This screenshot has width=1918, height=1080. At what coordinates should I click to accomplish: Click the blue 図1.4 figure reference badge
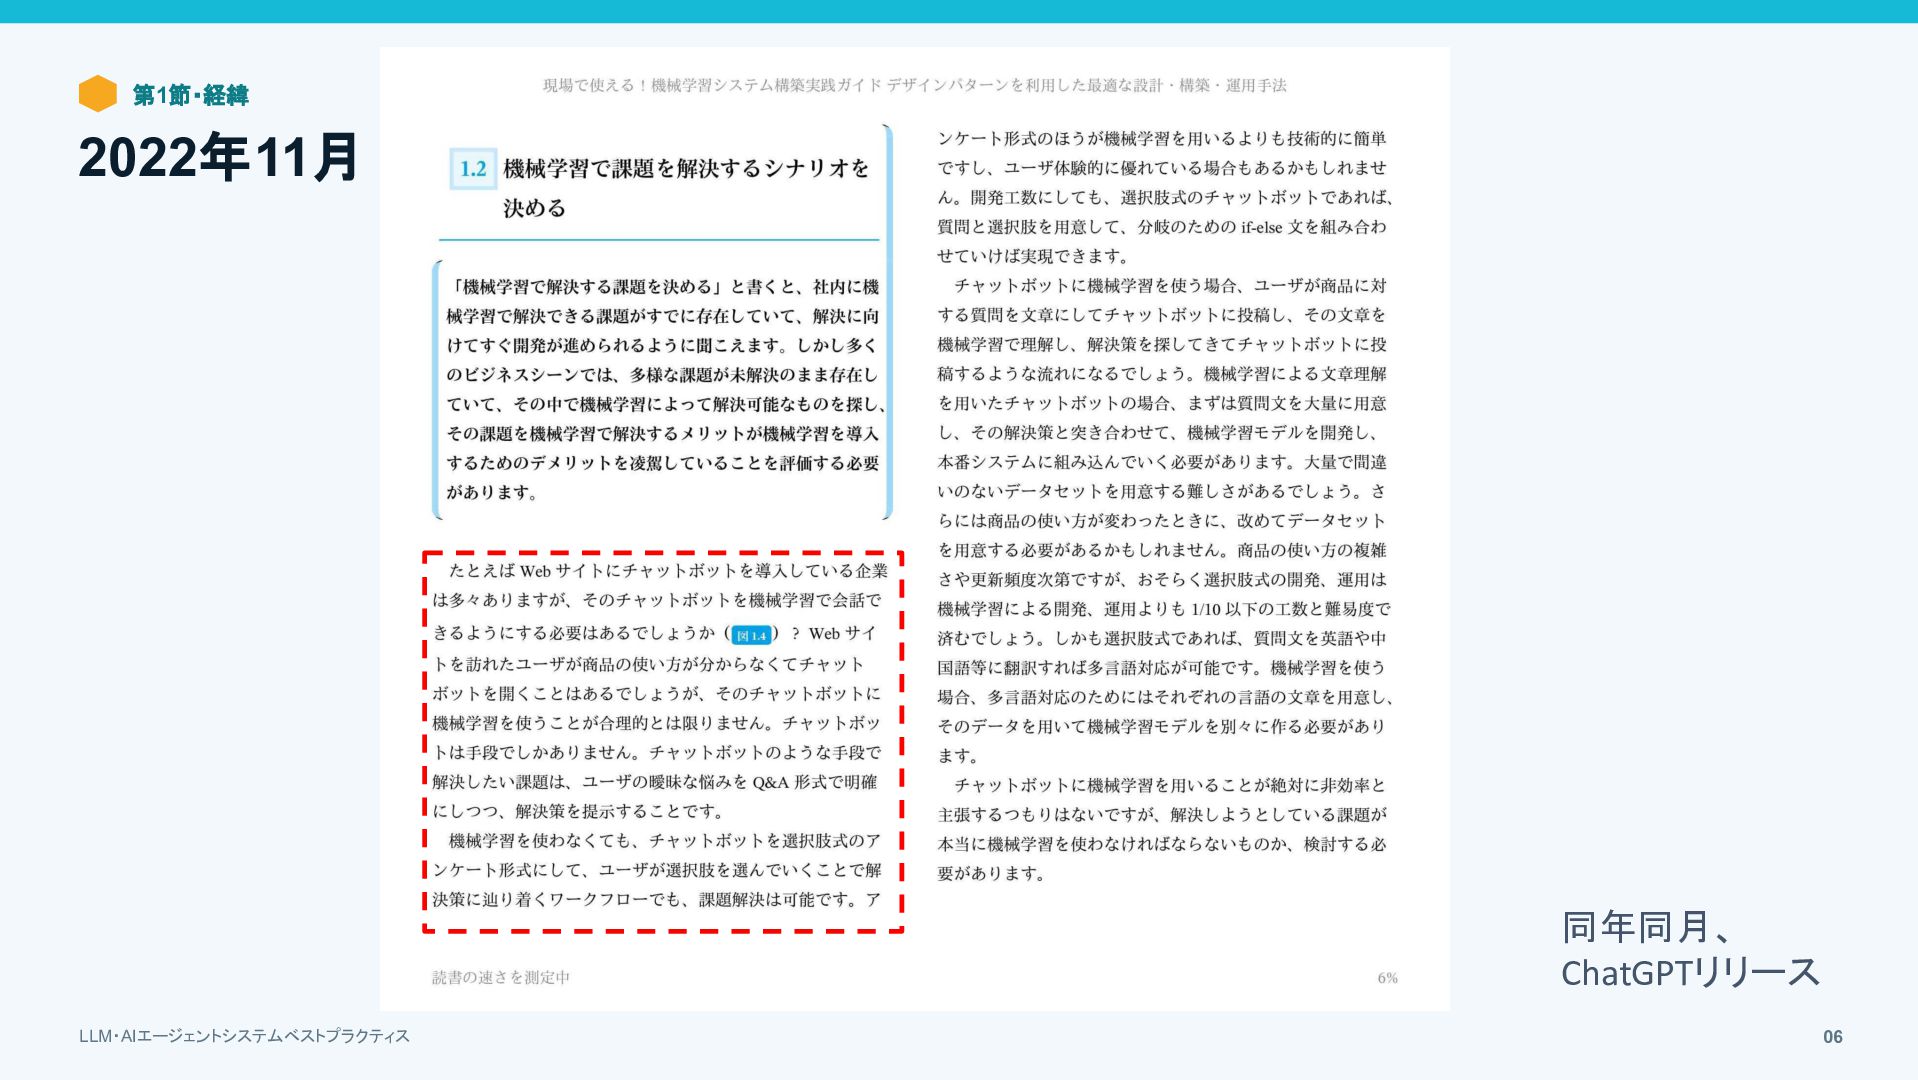[751, 635]
